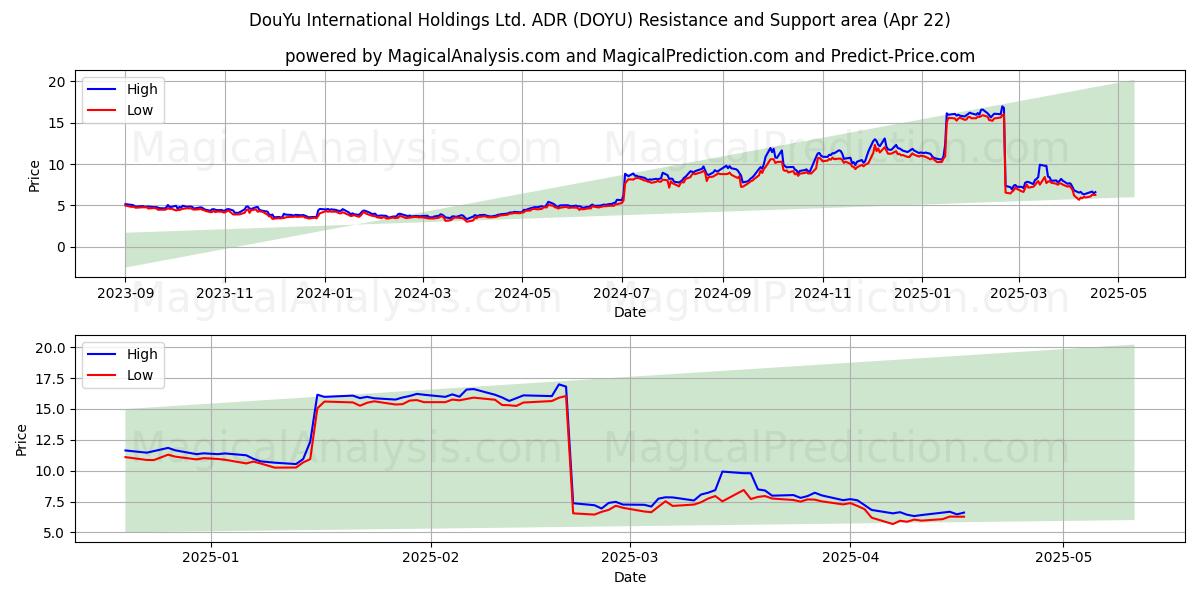Click the '2024-11' tick label
Viewport: 1200px width, 600px height.
(823, 294)
